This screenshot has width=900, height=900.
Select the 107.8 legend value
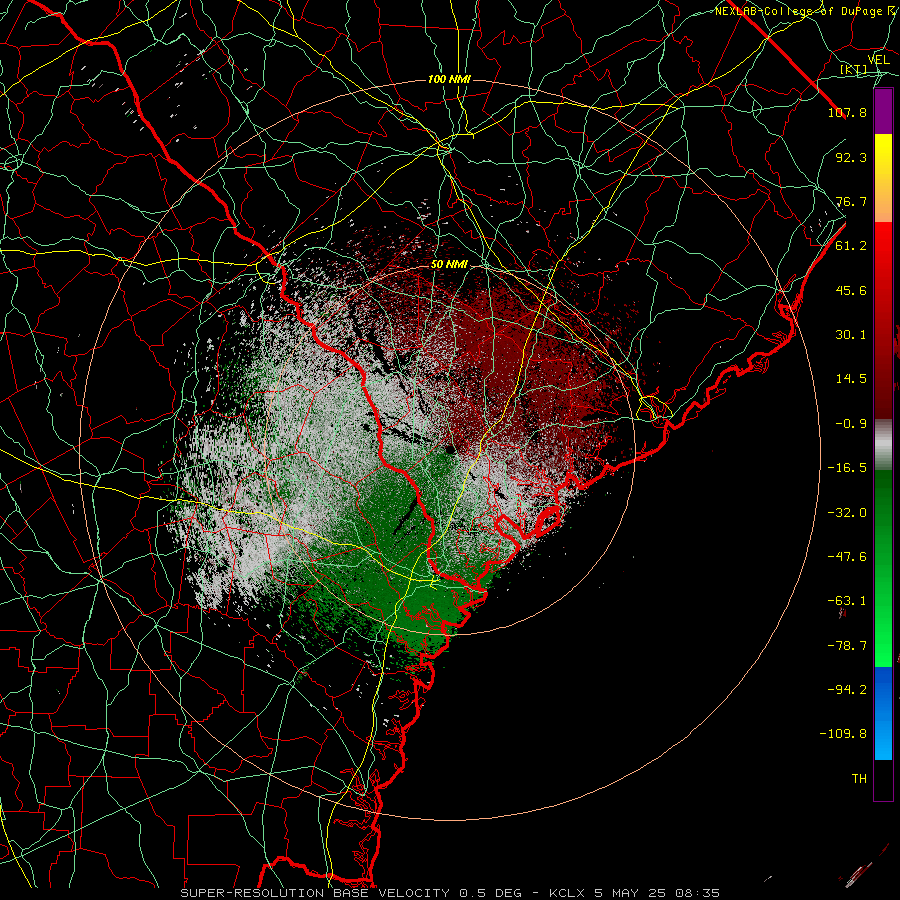847,112
